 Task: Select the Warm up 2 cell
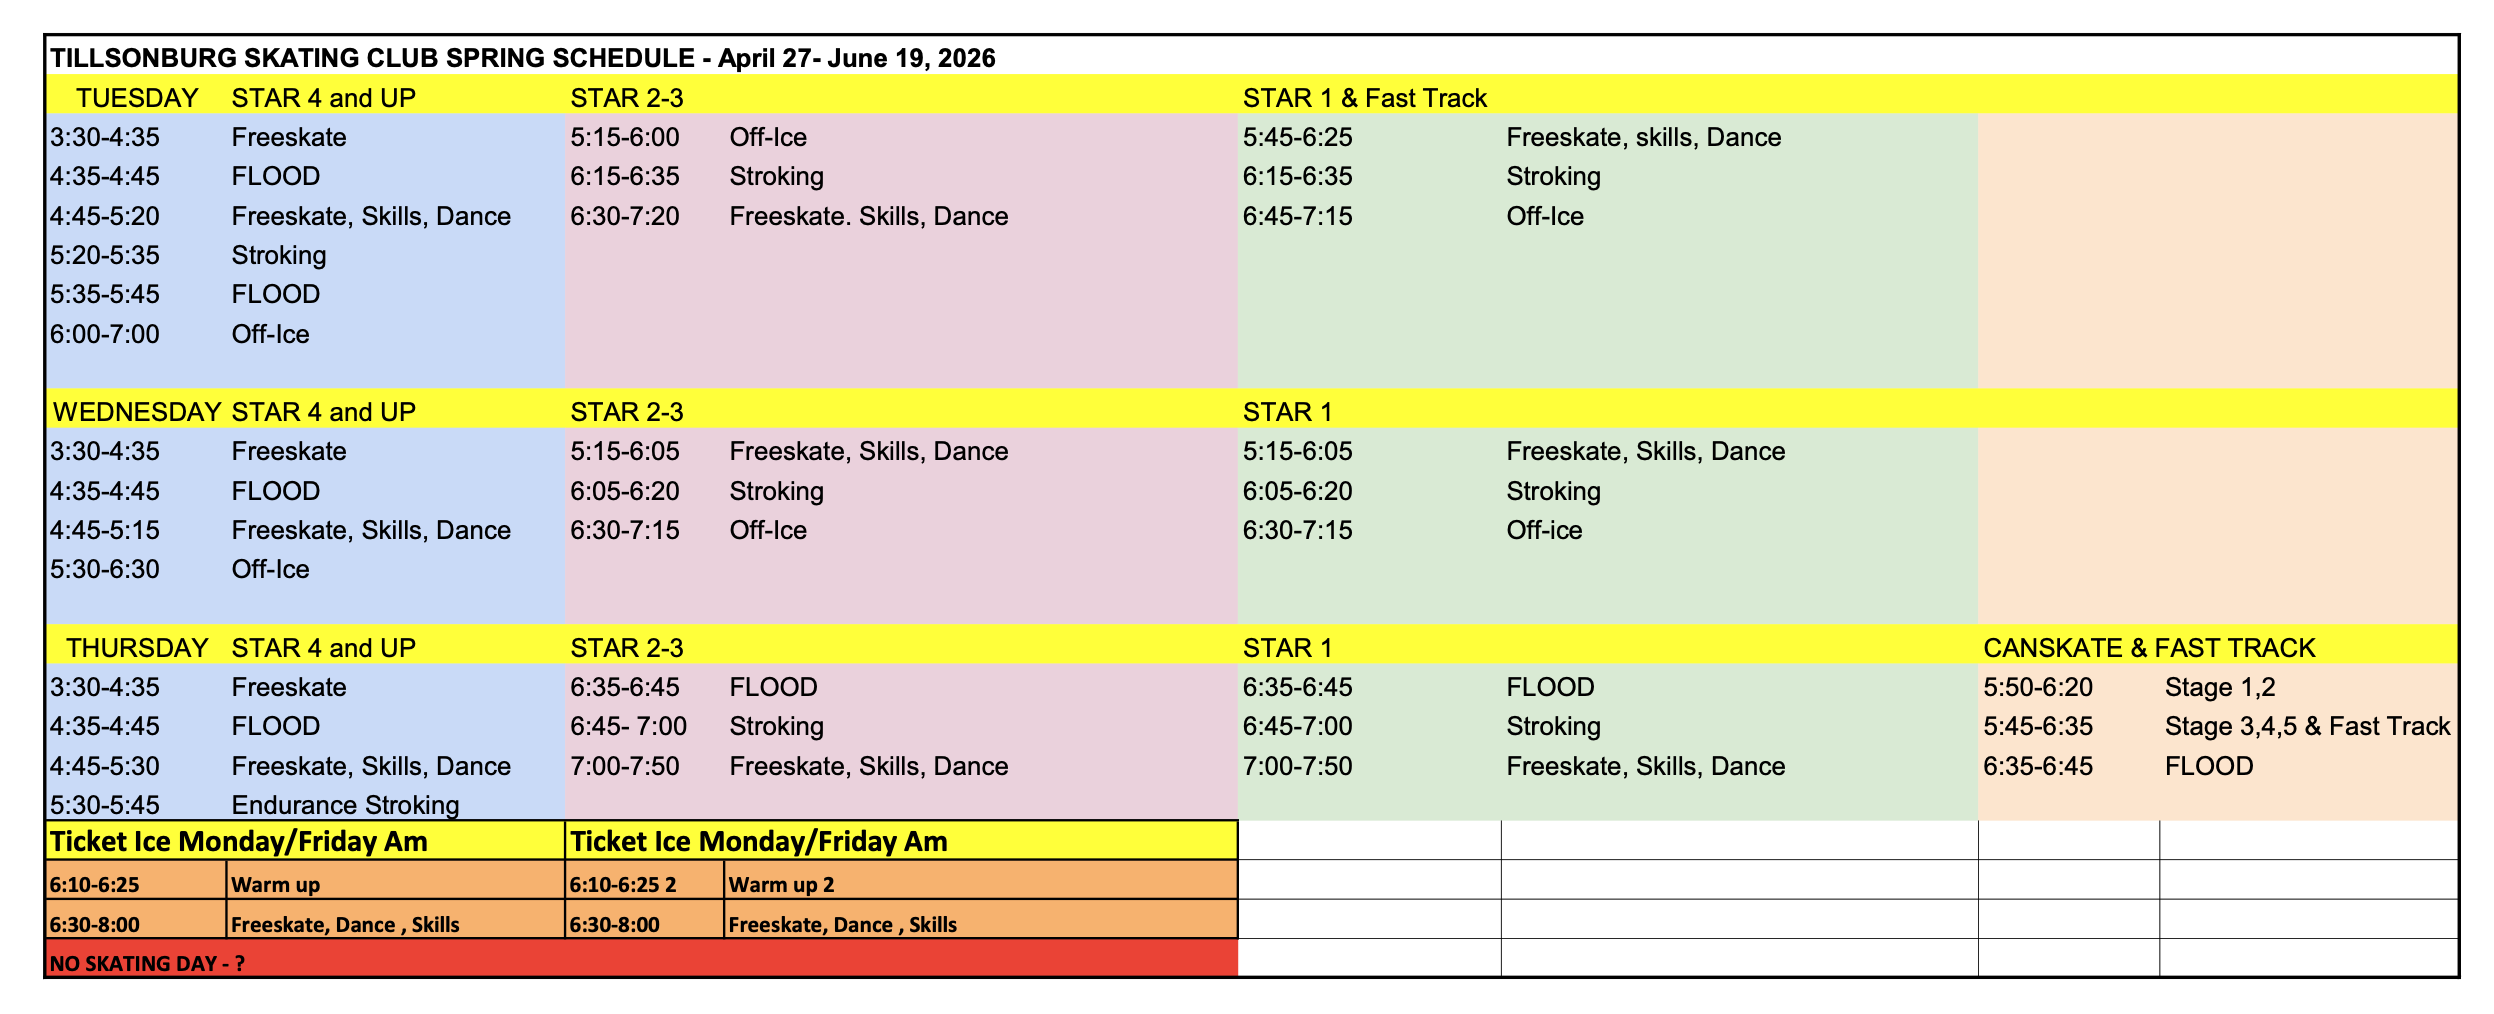pos(781,884)
